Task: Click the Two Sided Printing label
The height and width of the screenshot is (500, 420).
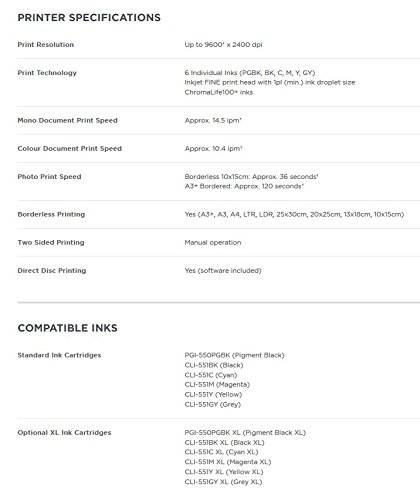Action: (x=51, y=242)
